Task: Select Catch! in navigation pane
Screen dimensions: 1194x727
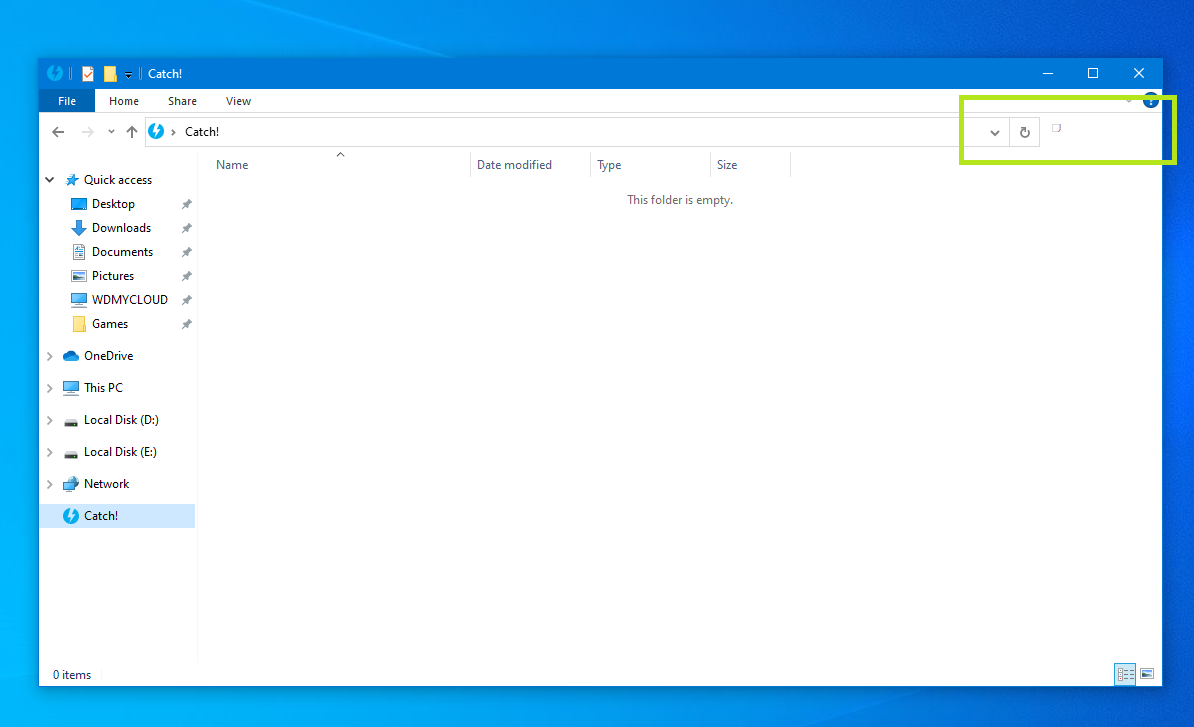Action: (117, 515)
